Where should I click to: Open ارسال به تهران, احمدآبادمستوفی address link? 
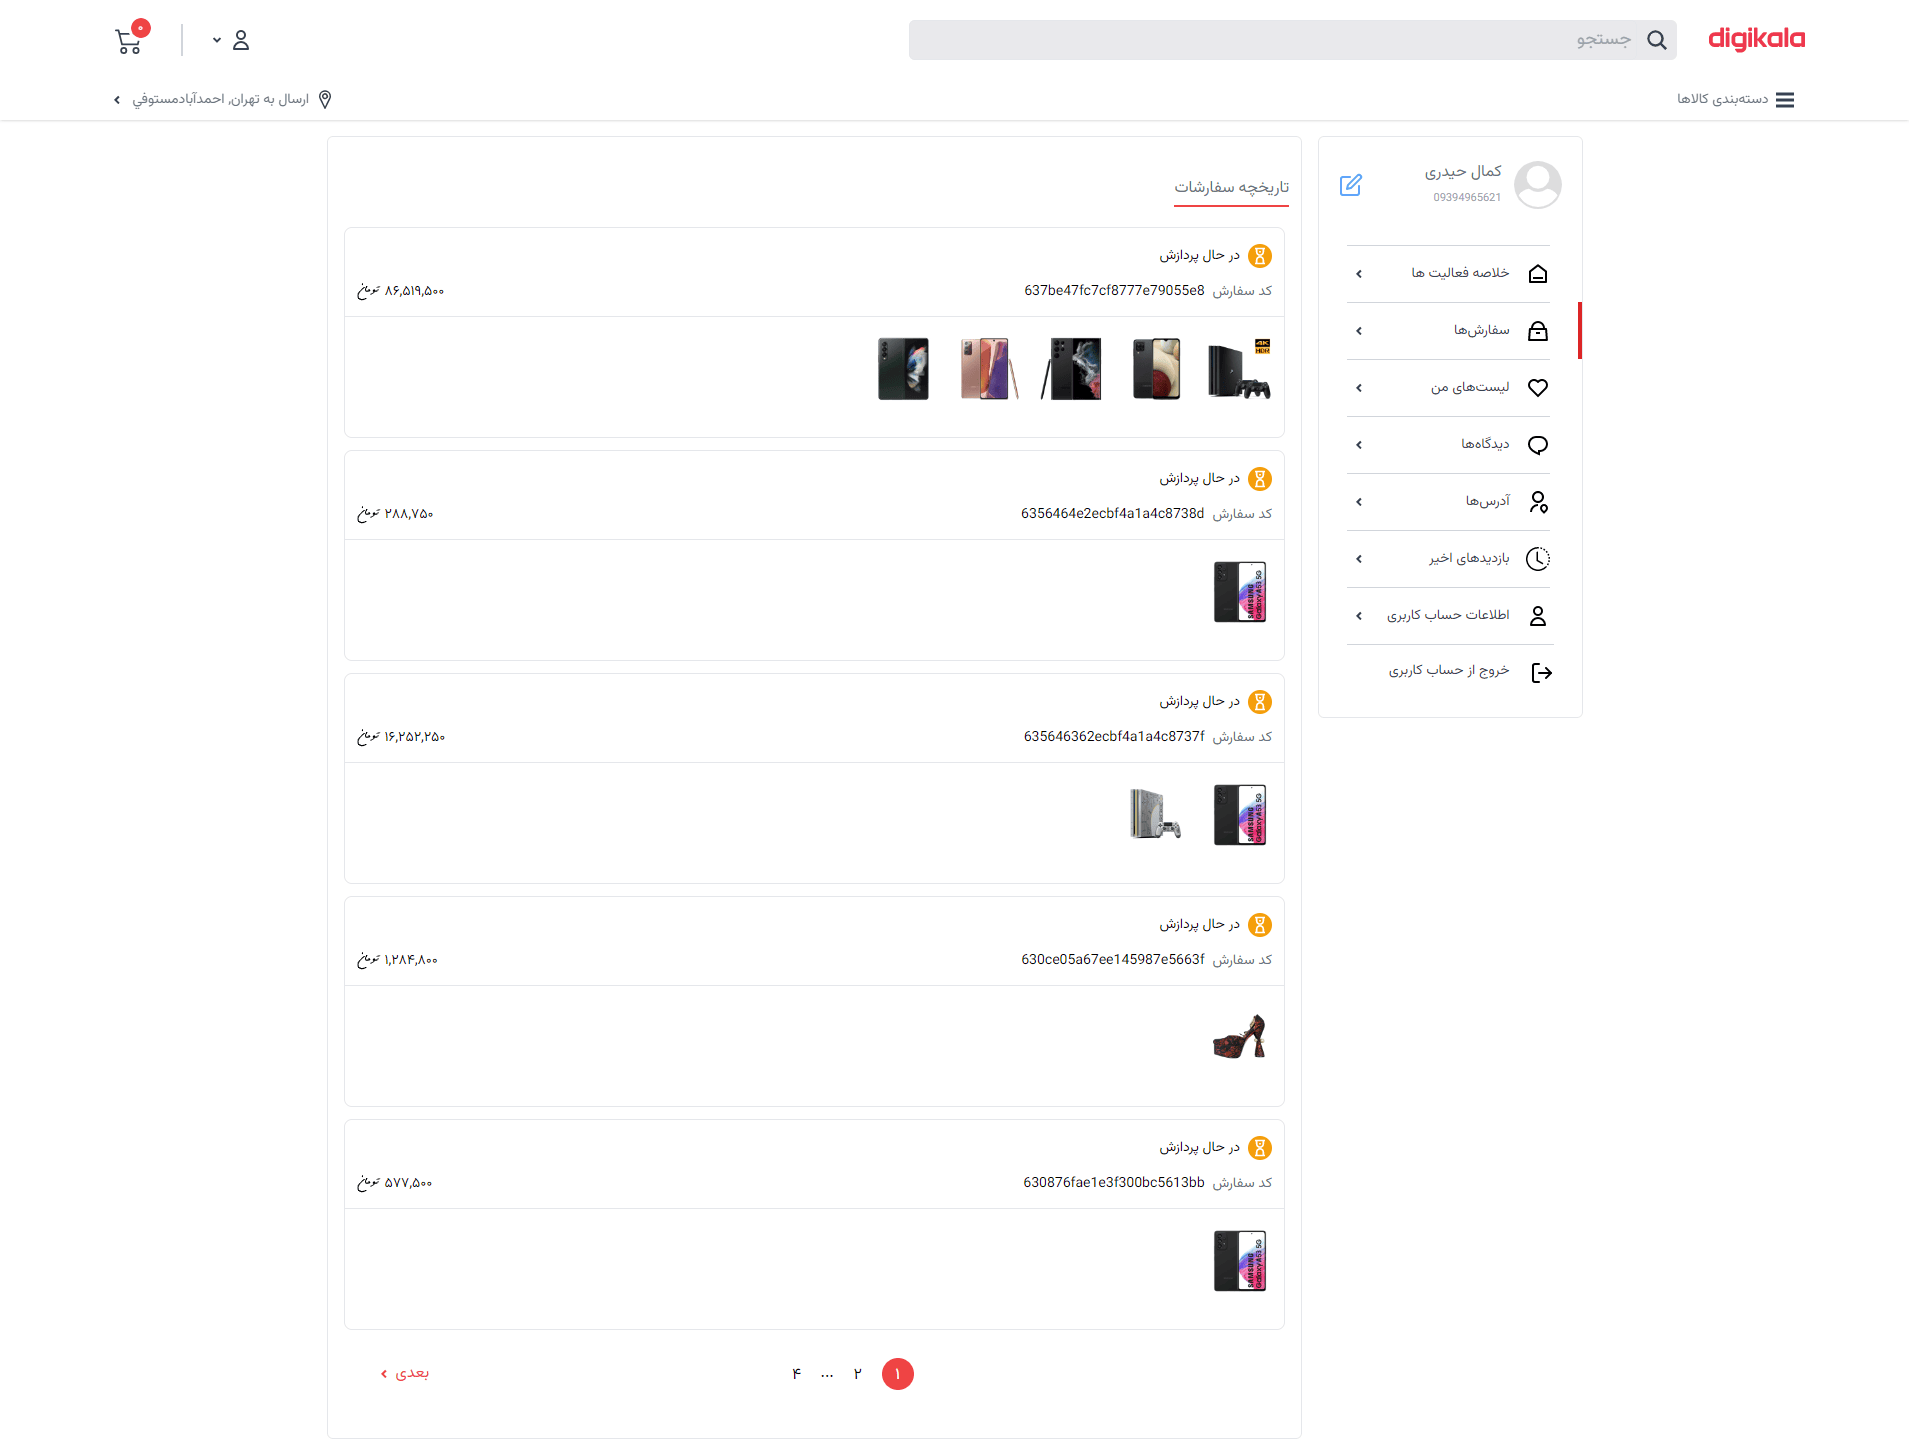(221, 99)
